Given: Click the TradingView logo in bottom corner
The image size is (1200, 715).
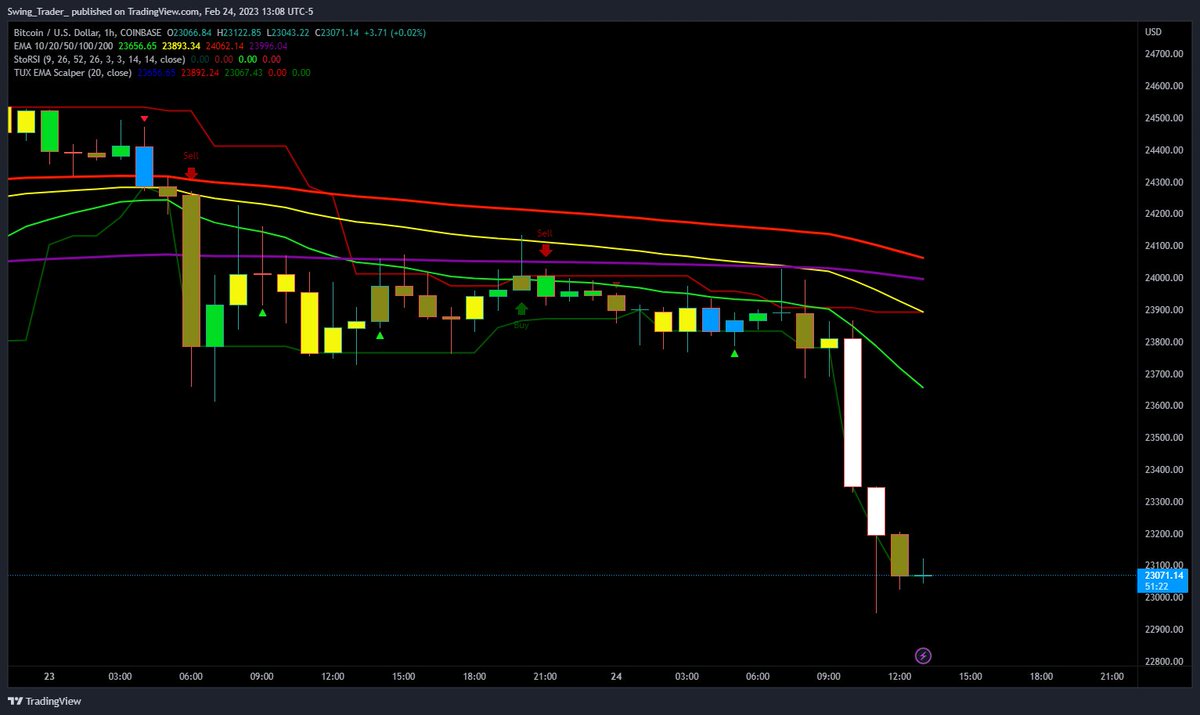Looking at the screenshot, I should click(x=45, y=700).
